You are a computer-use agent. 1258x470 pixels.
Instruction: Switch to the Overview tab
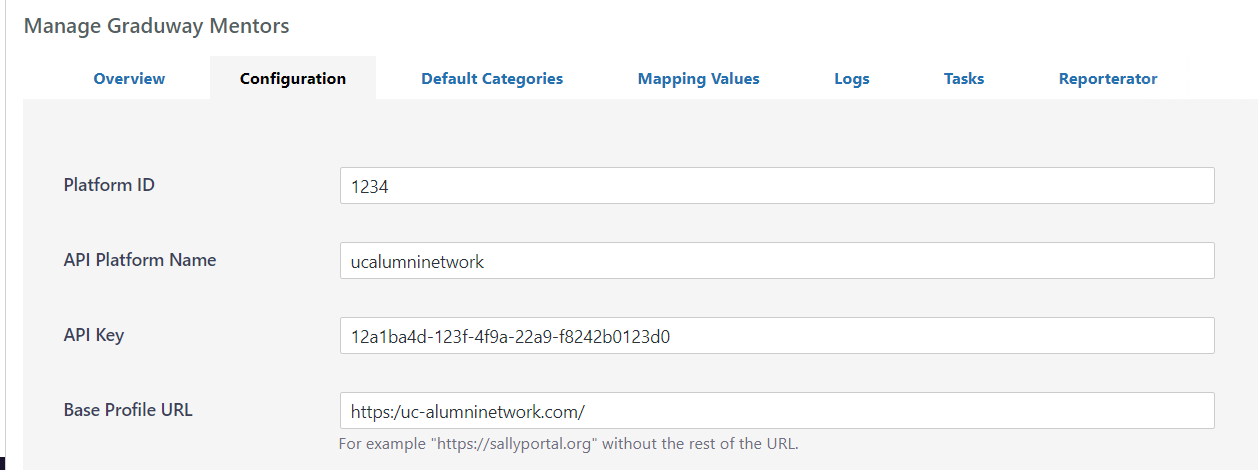point(129,78)
